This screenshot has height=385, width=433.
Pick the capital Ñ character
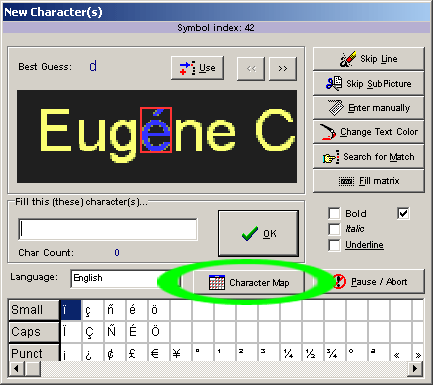click(x=115, y=332)
